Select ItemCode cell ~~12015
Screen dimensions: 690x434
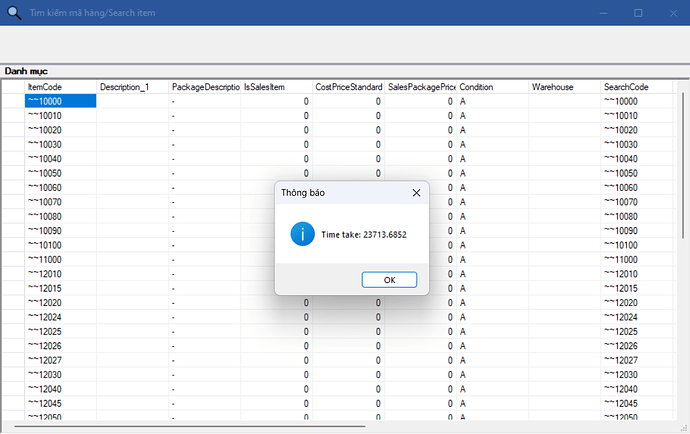pos(60,288)
